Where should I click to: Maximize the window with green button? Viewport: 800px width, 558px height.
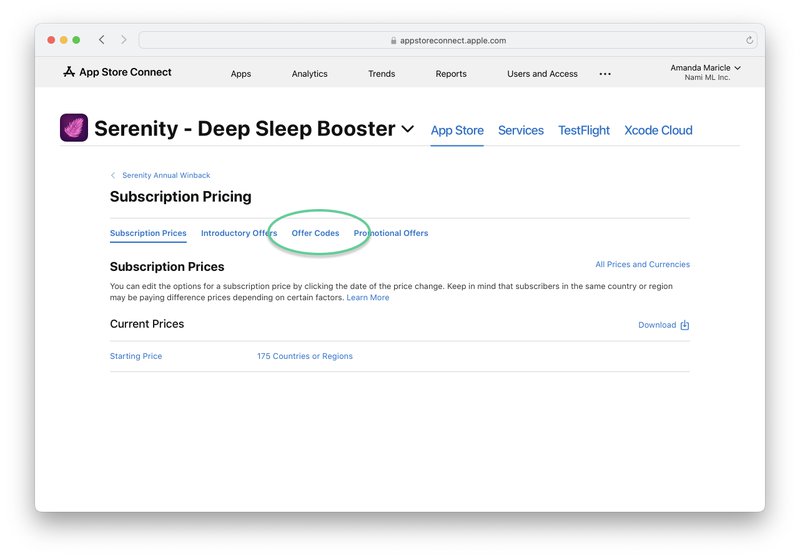click(x=76, y=40)
